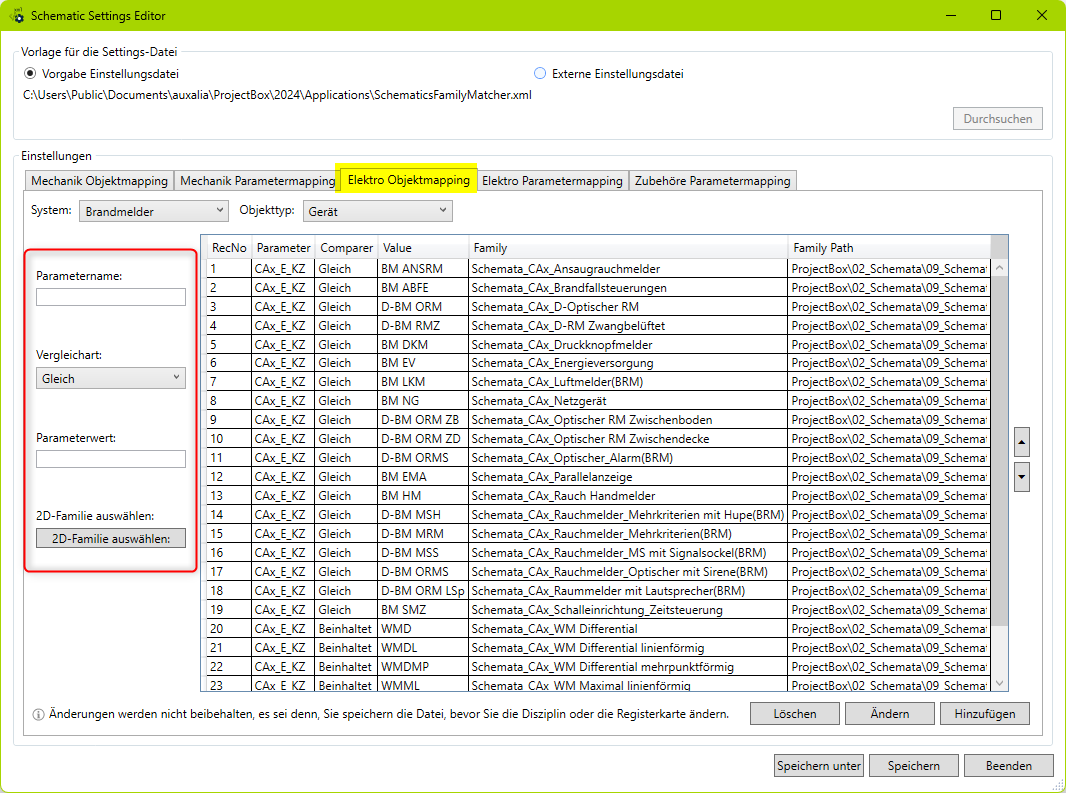Select Externe Einstellungsdatei radio button
This screenshot has width=1066, height=793.
click(x=540, y=74)
